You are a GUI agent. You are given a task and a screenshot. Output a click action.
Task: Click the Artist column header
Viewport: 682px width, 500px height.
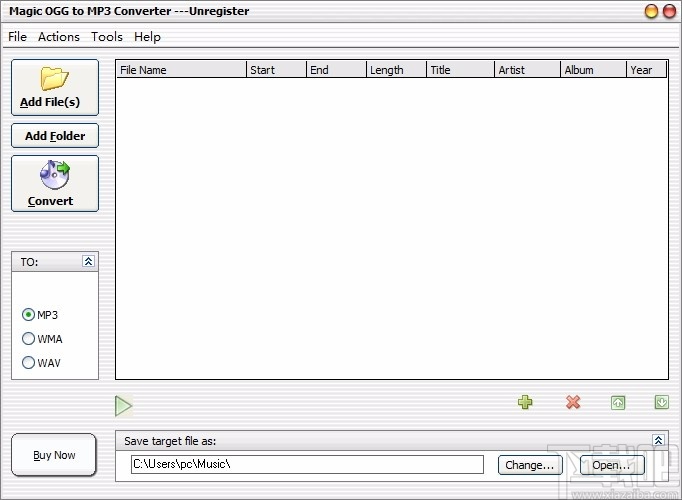click(x=528, y=70)
